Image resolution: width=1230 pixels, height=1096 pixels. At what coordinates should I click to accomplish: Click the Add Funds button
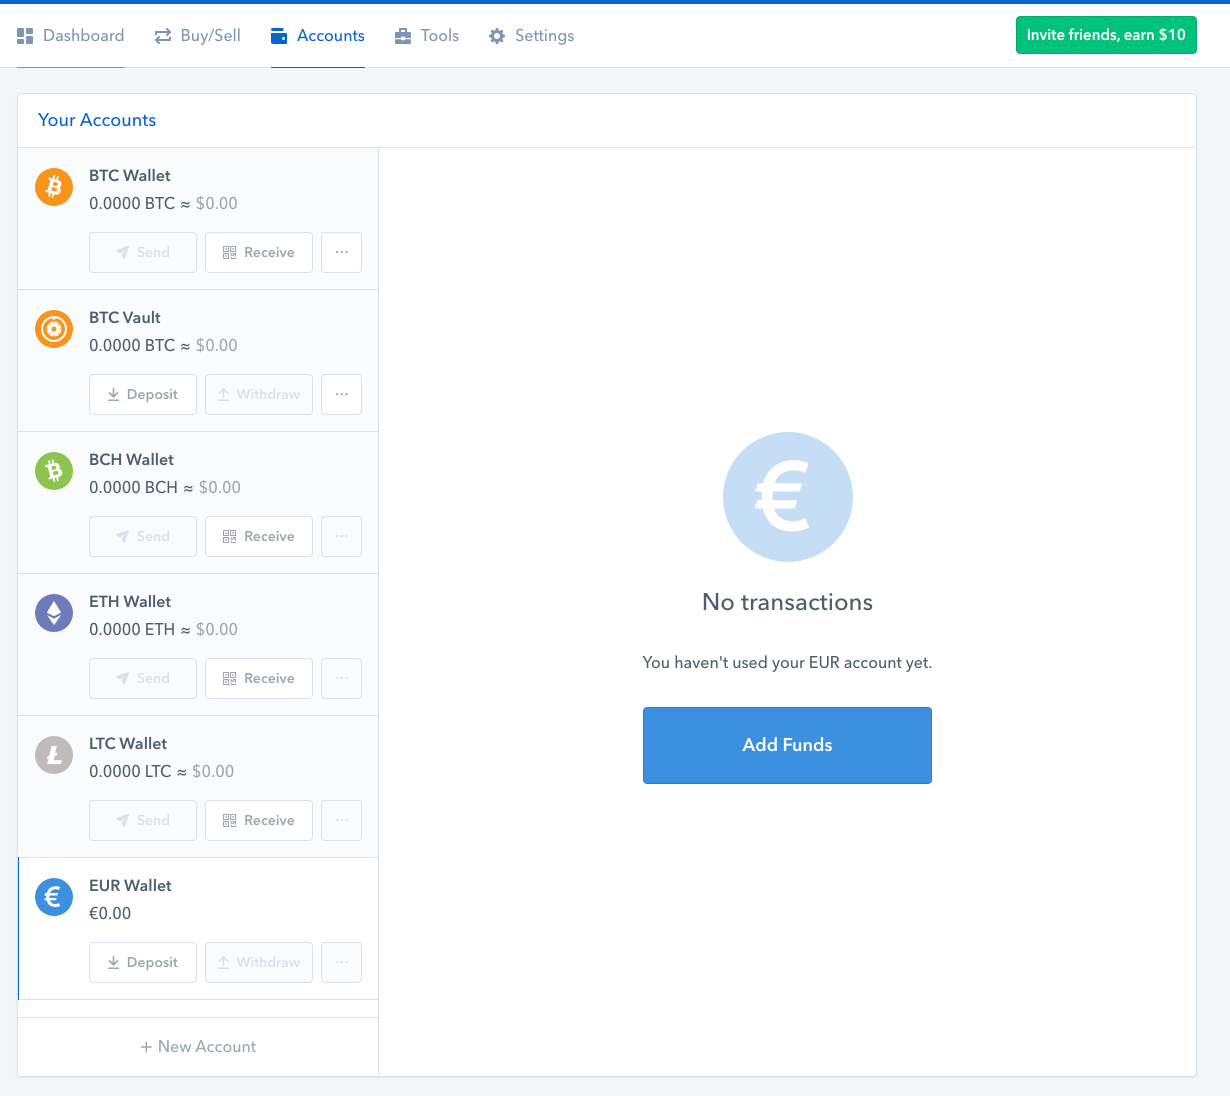[x=787, y=745]
